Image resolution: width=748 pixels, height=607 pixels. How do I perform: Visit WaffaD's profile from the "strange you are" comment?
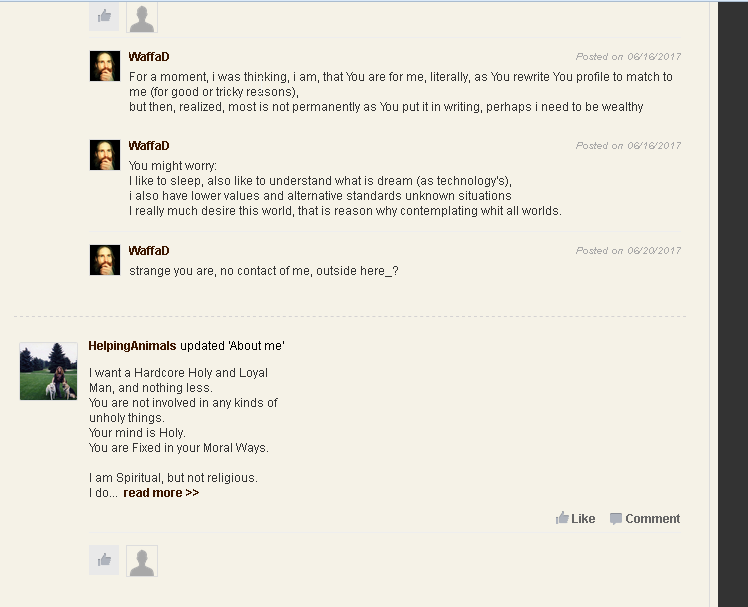149,251
